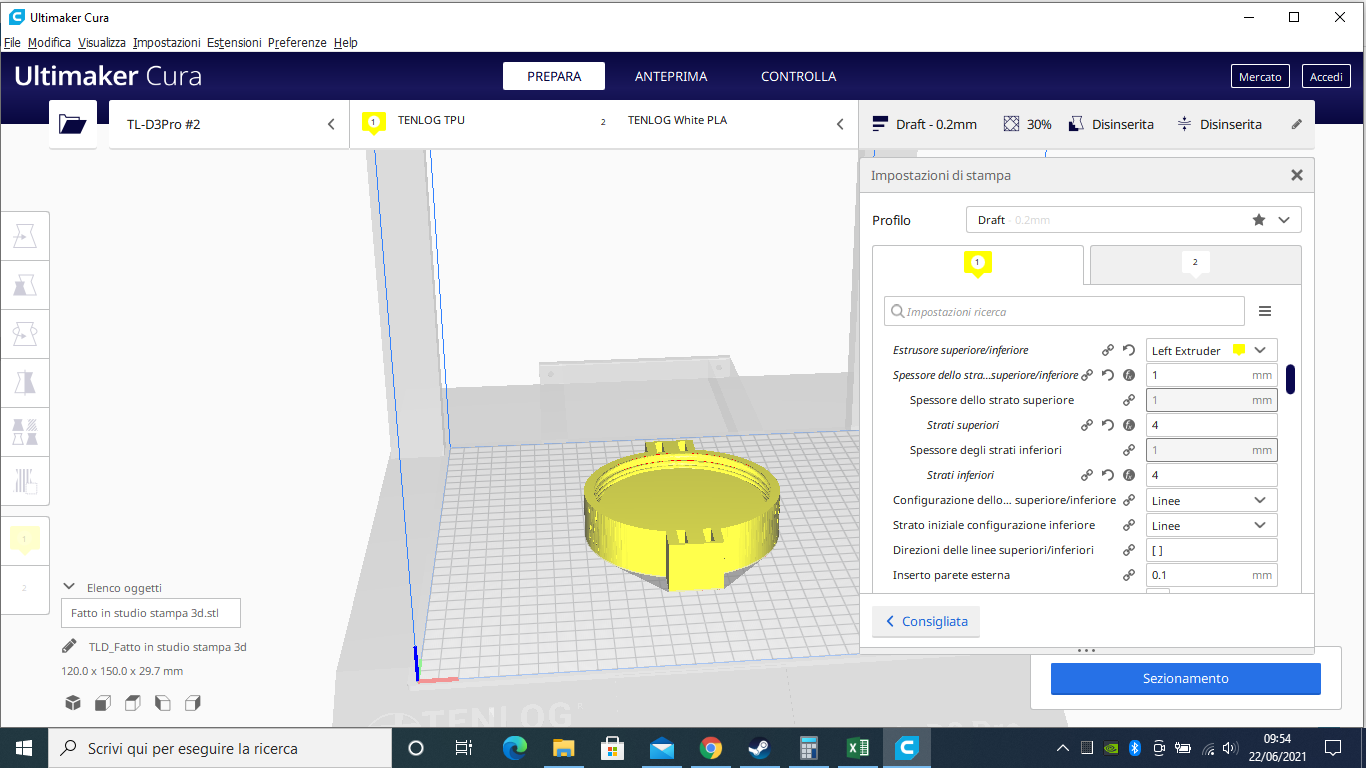
Task: Go back to Consigliata settings
Action: pos(926,622)
